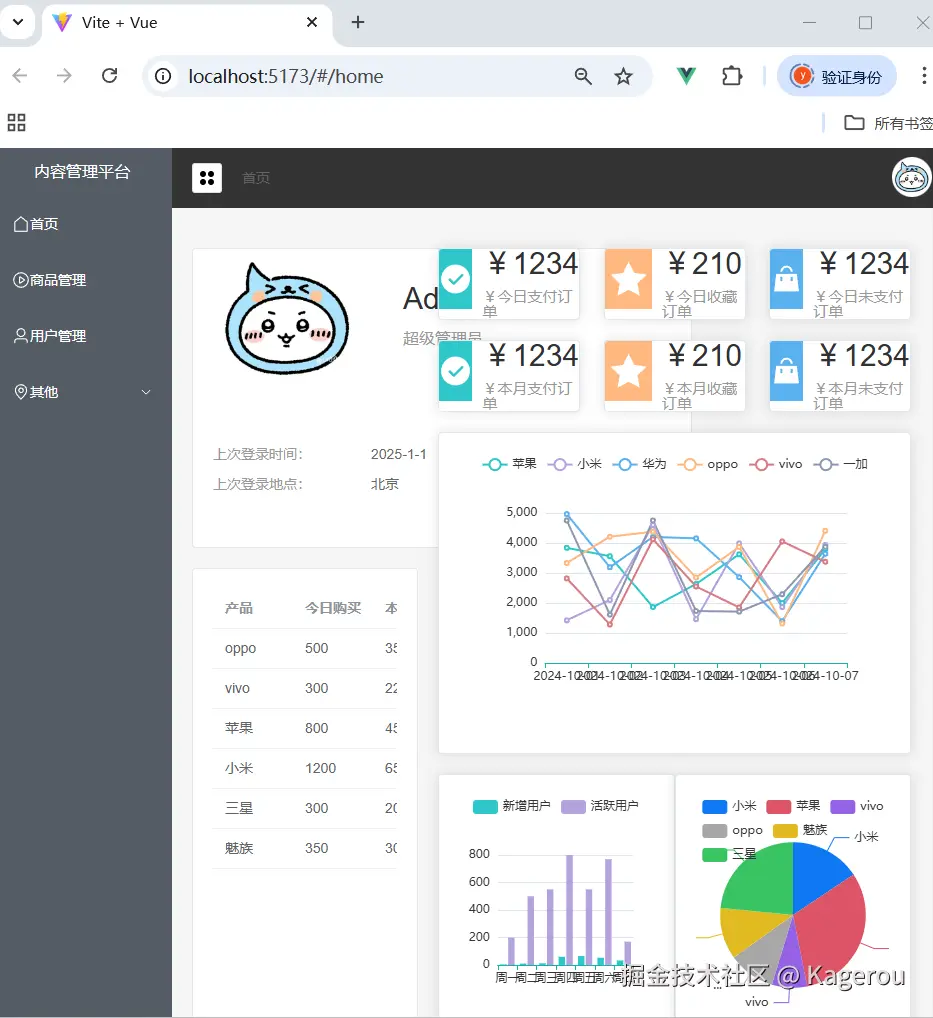Click the sidebar collapse grid icon in header
The image size is (933, 1018).
click(206, 178)
